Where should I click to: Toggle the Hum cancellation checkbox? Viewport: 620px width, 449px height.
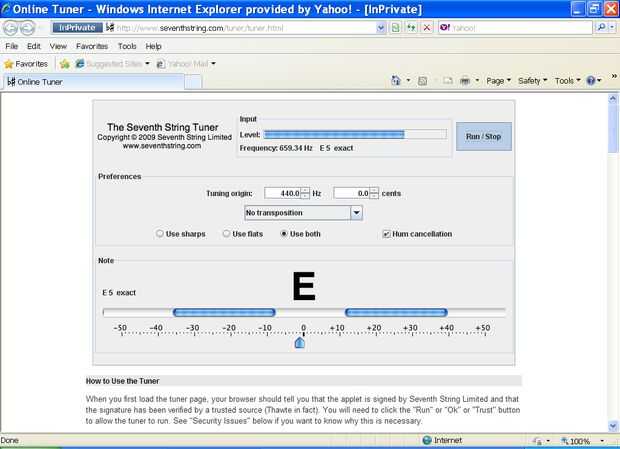pos(386,234)
